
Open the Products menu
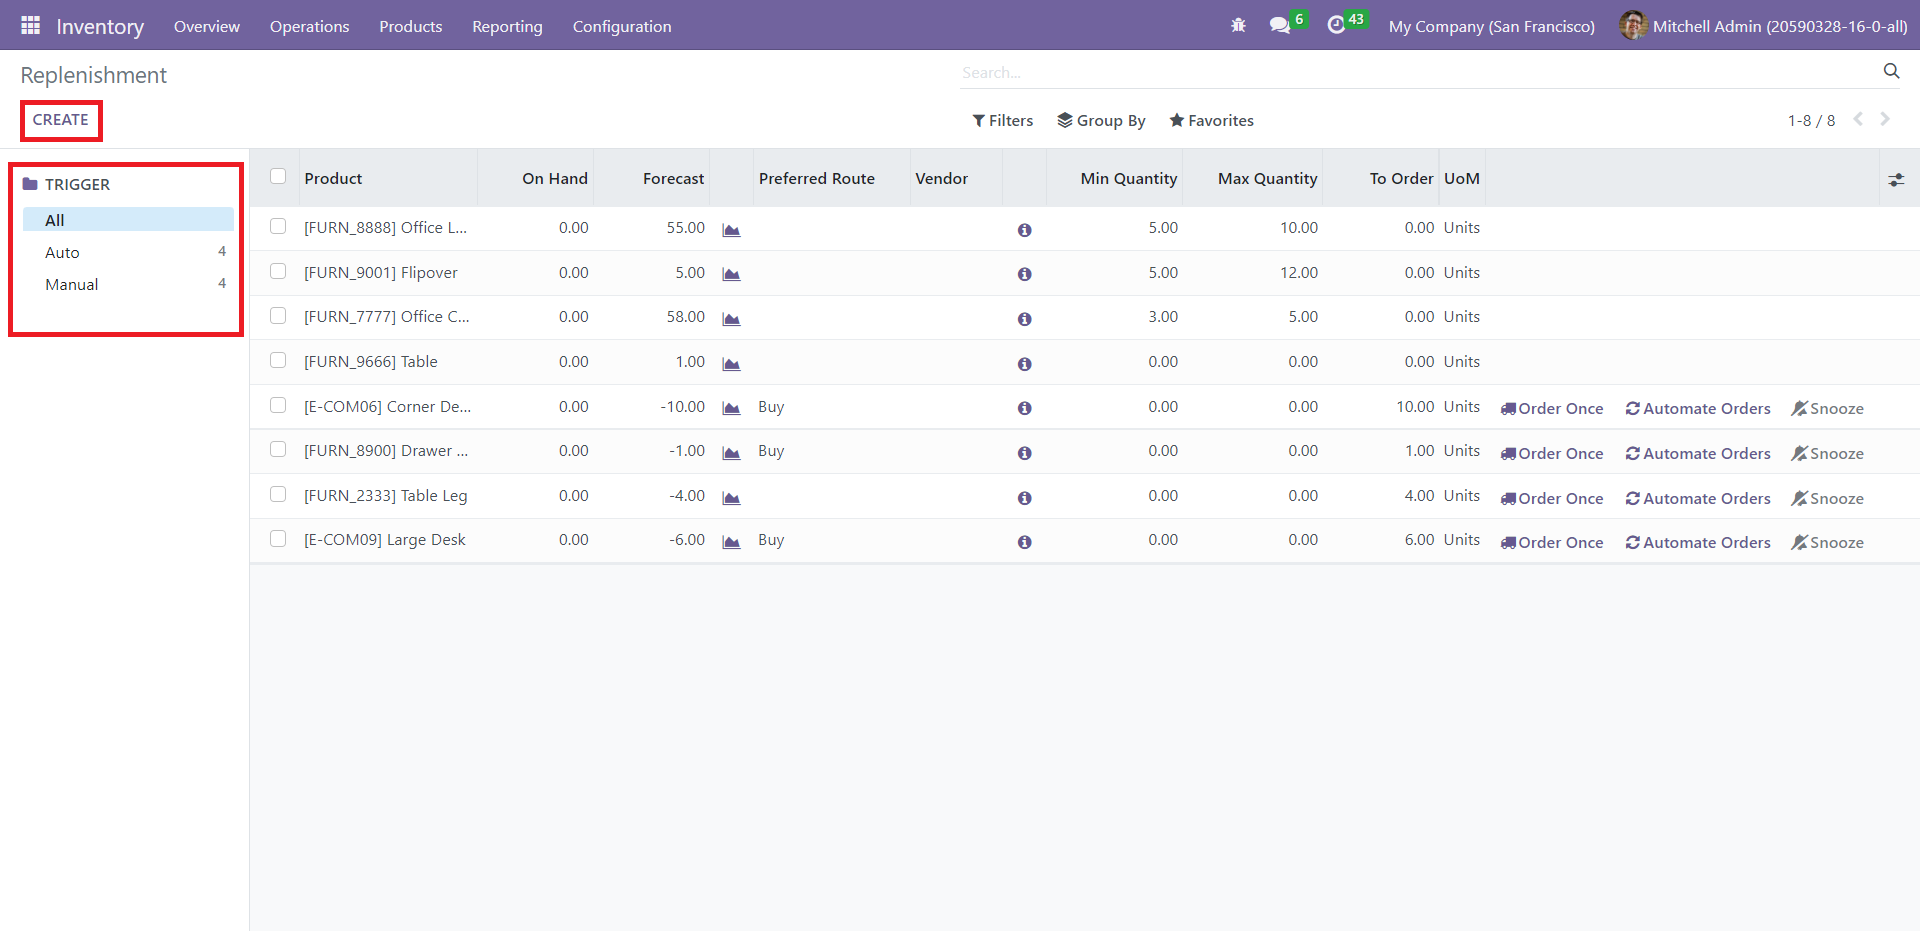[x=410, y=26]
